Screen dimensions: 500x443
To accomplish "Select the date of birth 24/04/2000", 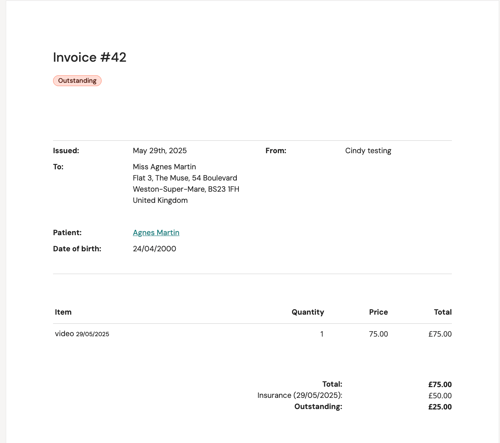I will coord(154,249).
